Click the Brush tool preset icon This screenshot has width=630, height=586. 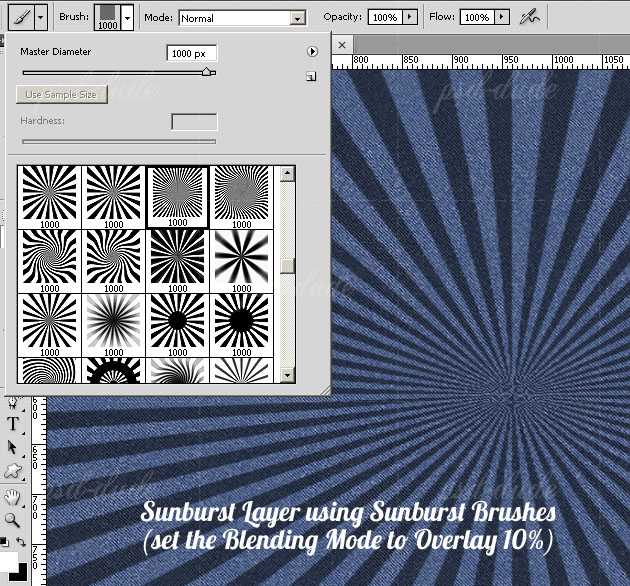21,17
